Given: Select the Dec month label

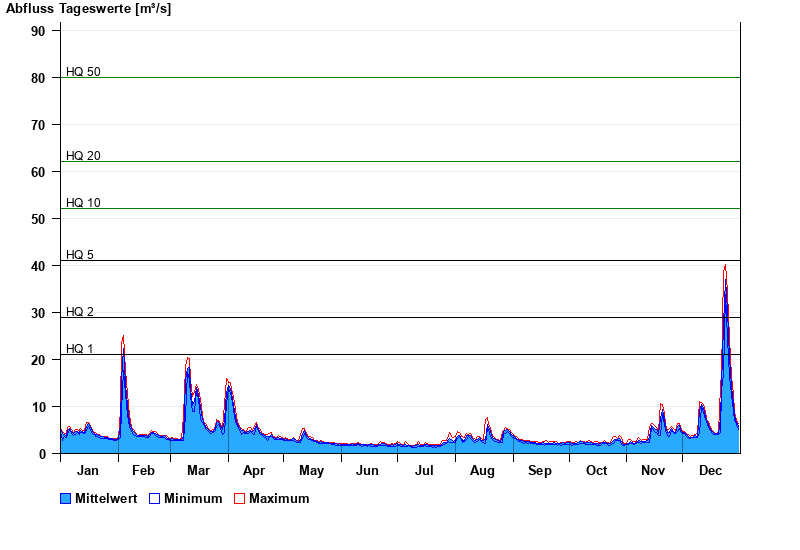Looking at the screenshot, I should 710,471.
